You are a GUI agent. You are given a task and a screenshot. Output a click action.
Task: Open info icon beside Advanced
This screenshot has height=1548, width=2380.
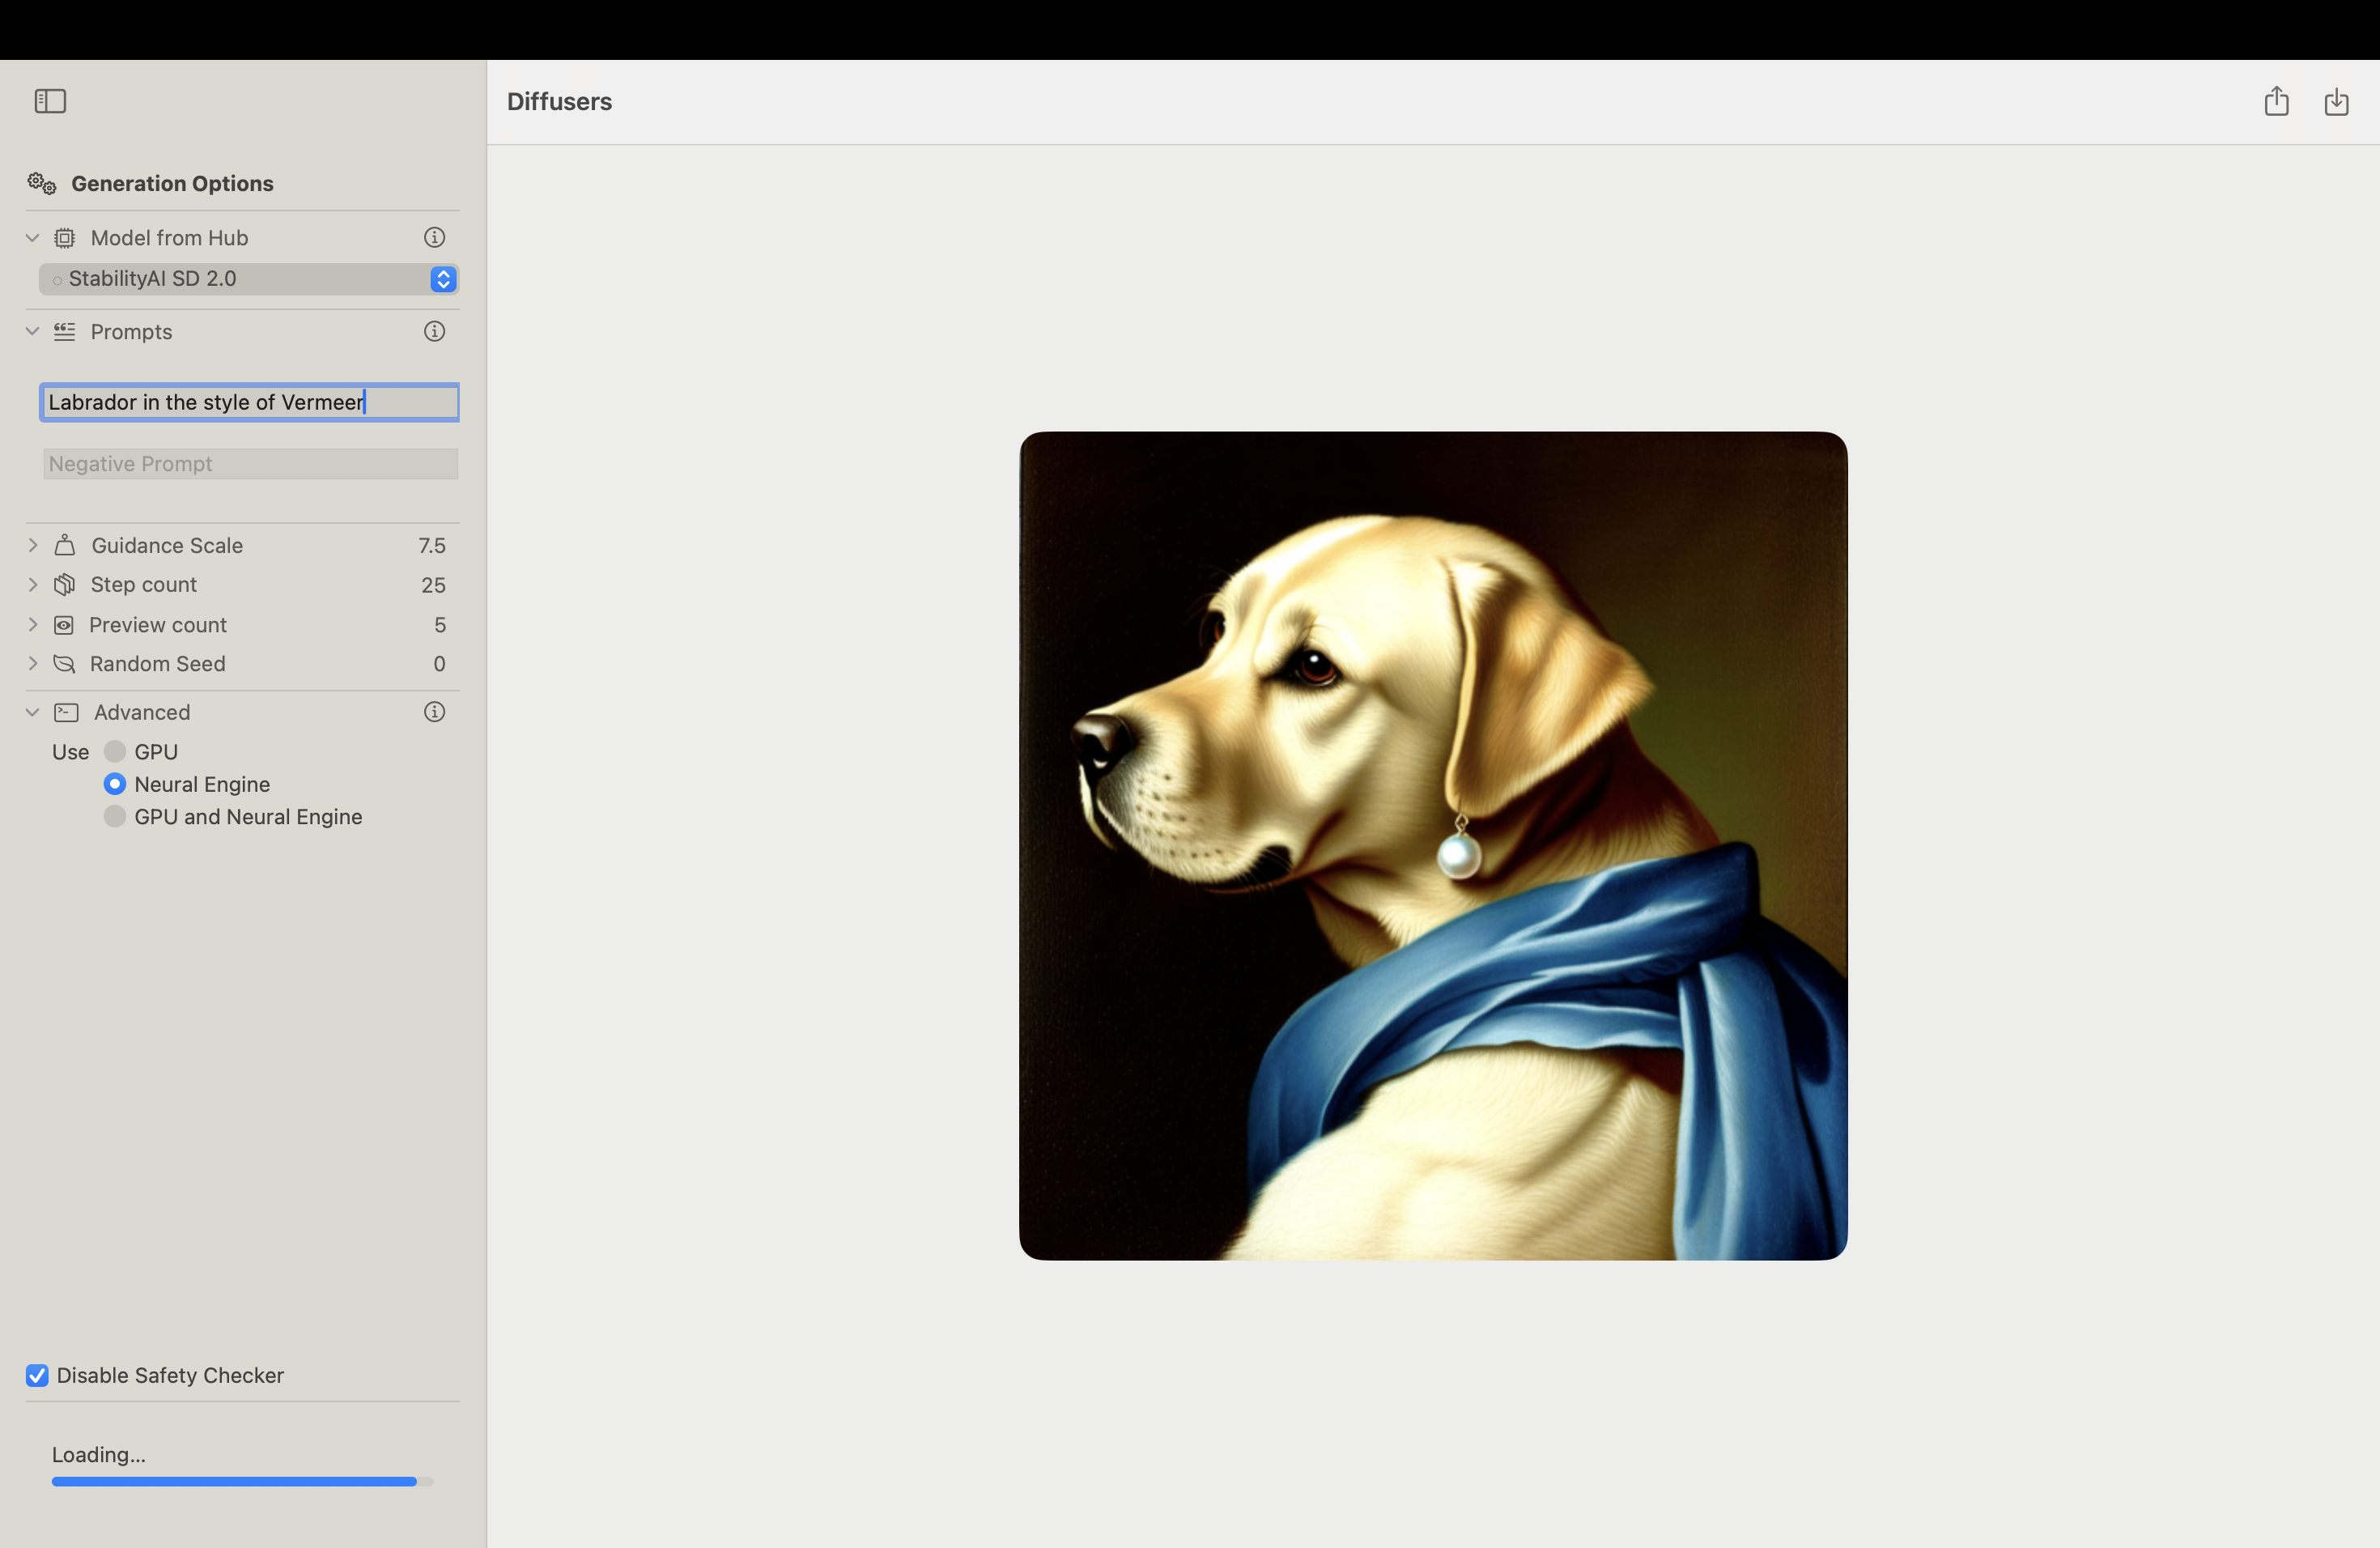pos(434,712)
